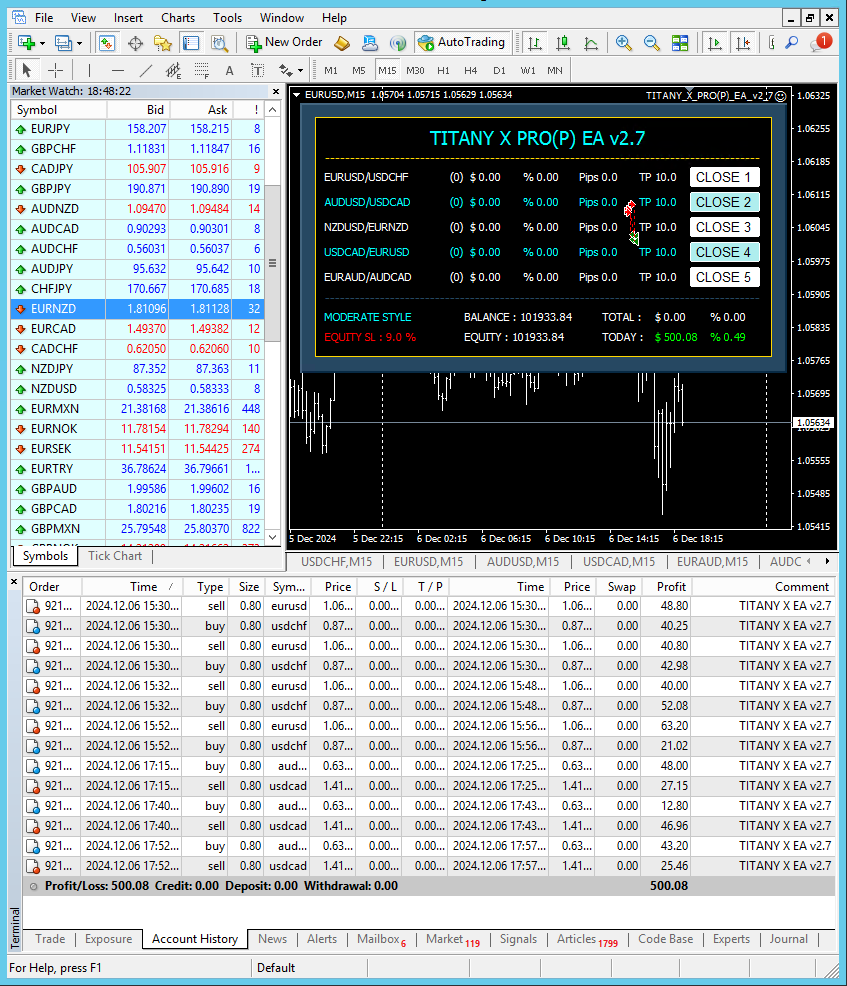Click the Zoom In magnifier icon
Viewport: 847px width, 986px height.
click(x=624, y=43)
